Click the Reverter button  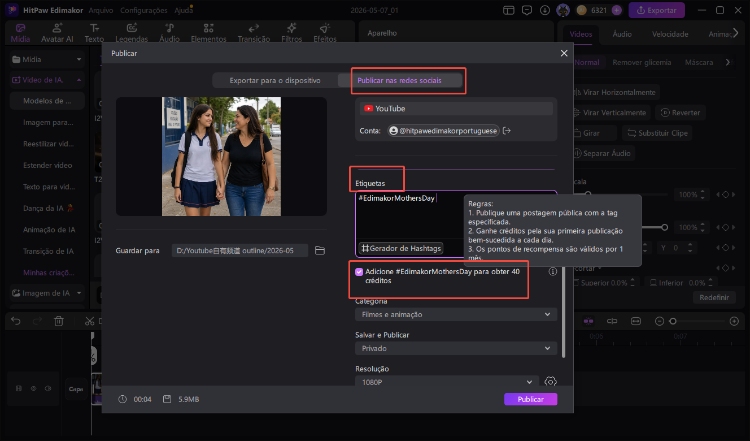(x=681, y=112)
